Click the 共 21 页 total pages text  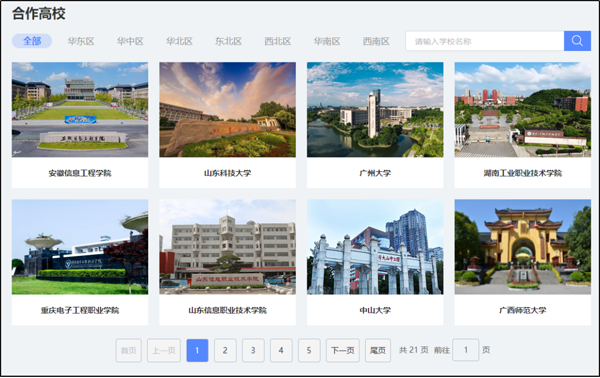[414, 350]
